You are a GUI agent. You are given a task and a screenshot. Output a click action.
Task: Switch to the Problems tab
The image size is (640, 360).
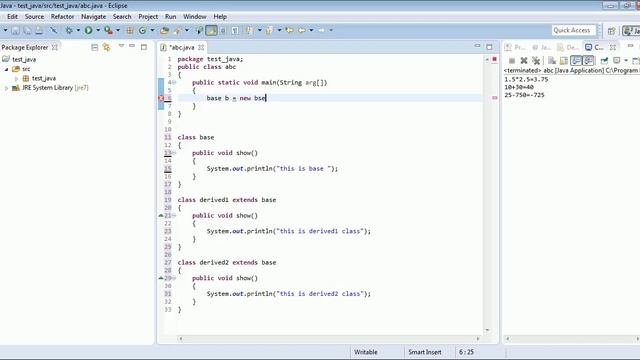(x=515, y=48)
